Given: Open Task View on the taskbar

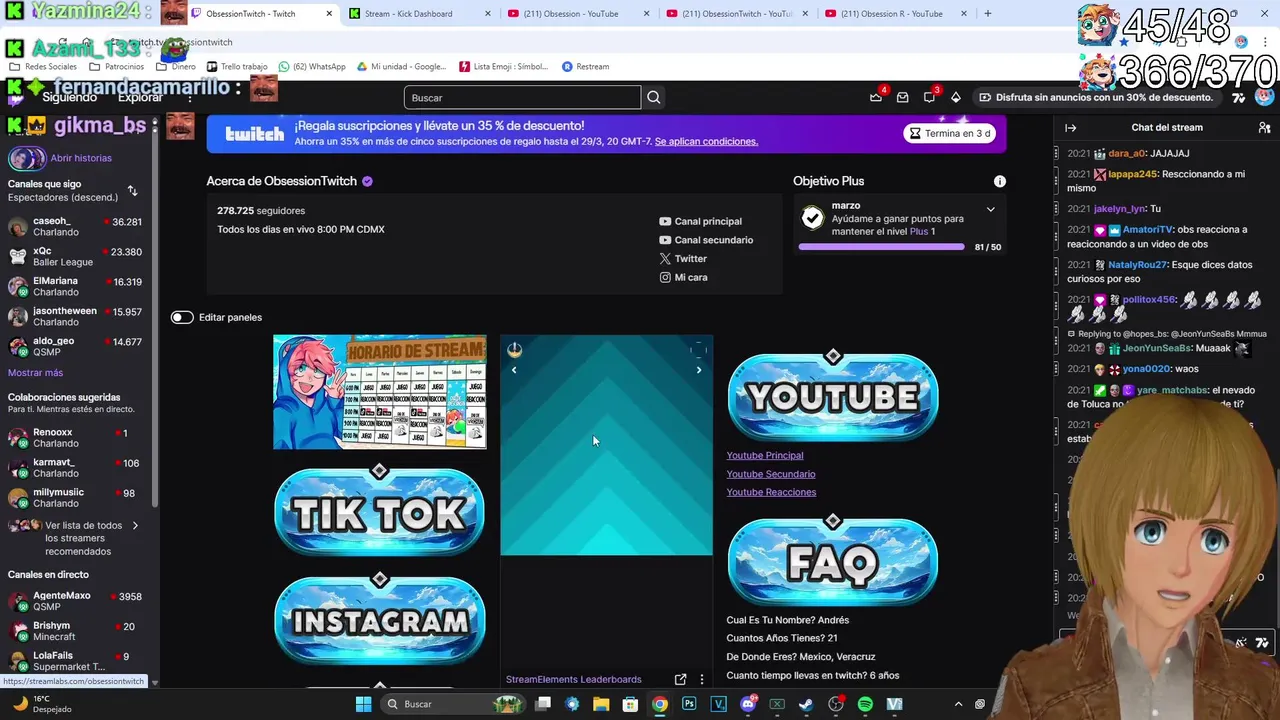Looking at the screenshot, I should pyautogui.click(x=543, y=704).
